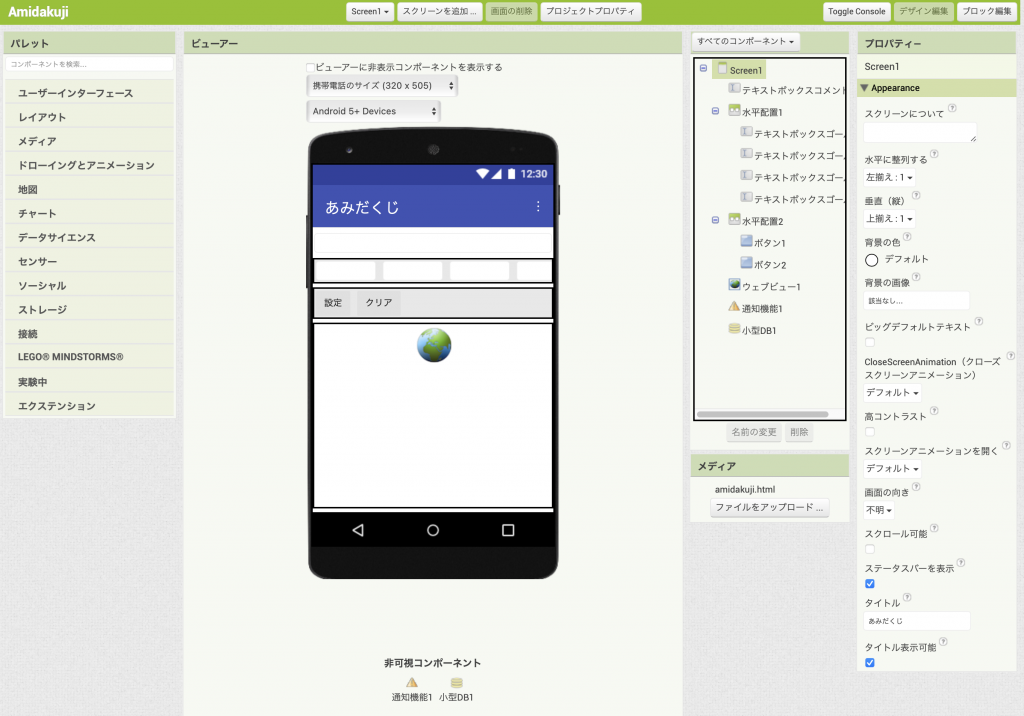Select the 通知機能1 warning icon in tree
Image resolution: width=1024 pixels, height=716 pixels.
734,307
